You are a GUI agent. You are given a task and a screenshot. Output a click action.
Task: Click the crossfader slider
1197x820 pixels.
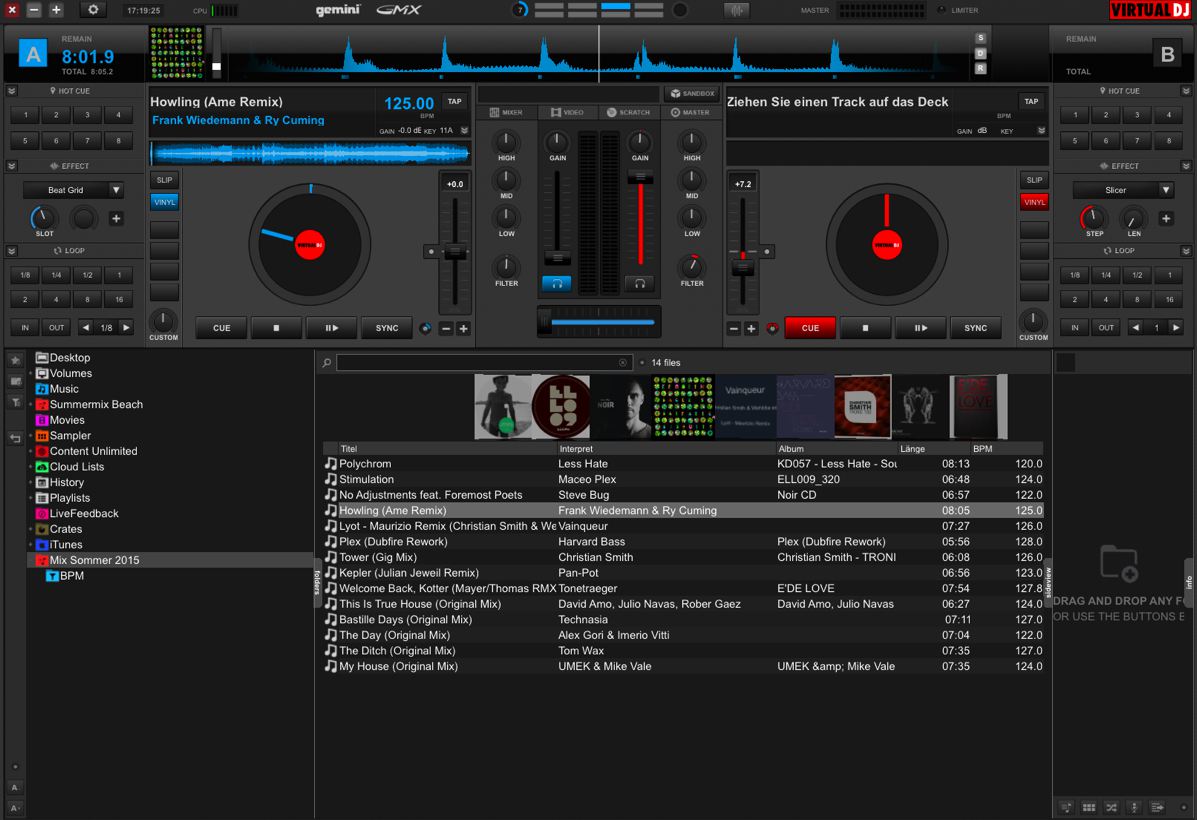point(546,322)
